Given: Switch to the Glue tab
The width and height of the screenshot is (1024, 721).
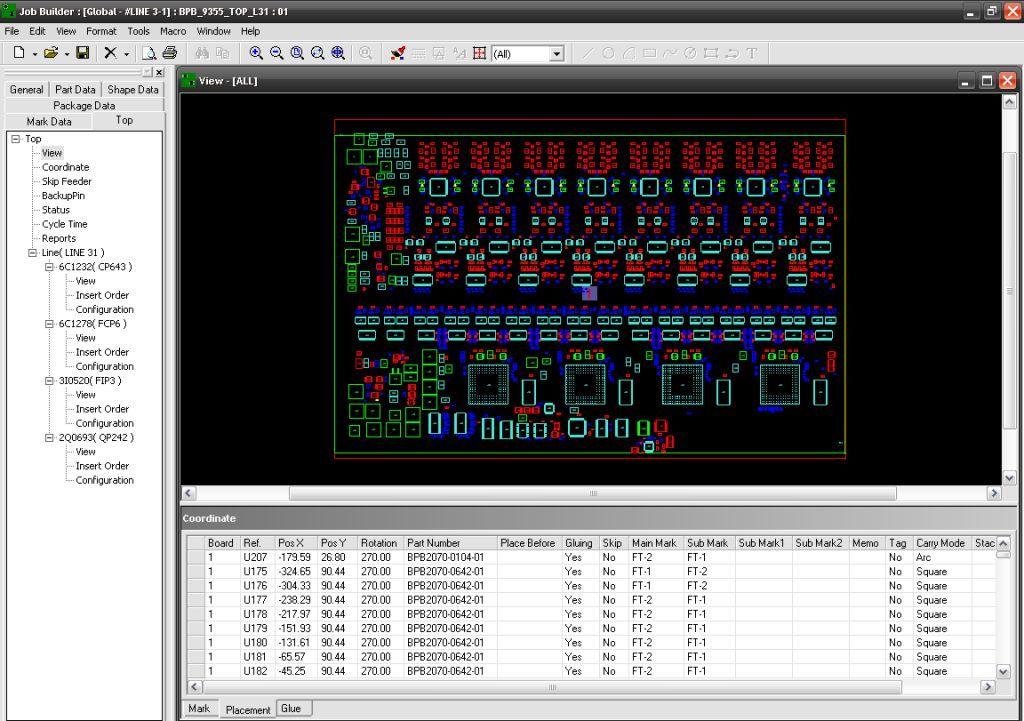Looking at the screenshot, I should click(x=291, y=708).
